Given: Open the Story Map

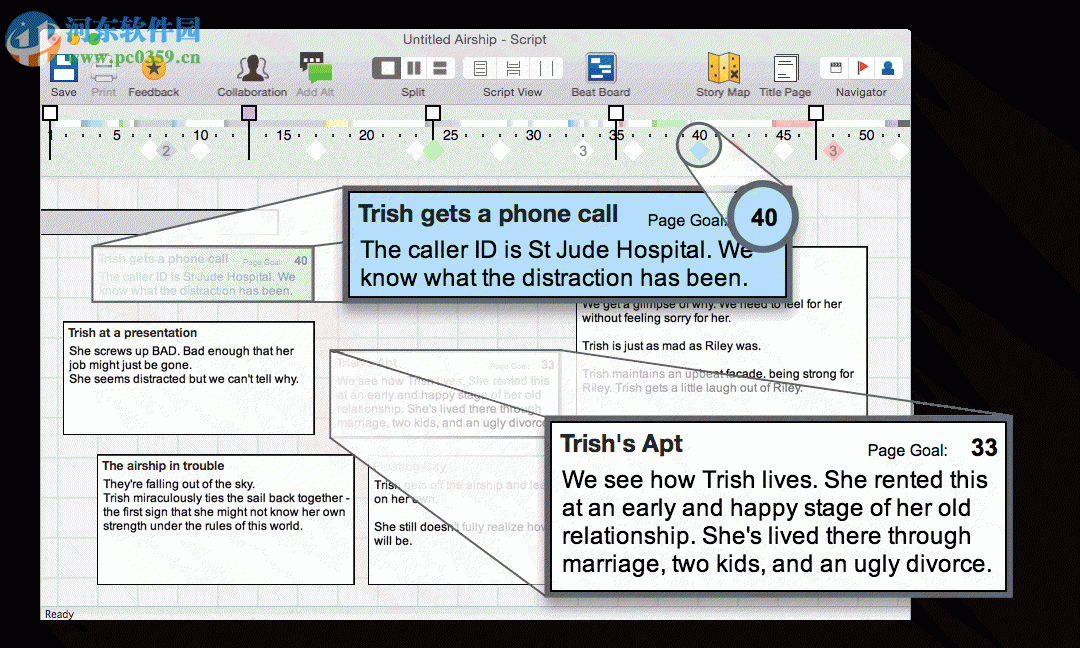Looking at the screenshot, I should [723, 69].
